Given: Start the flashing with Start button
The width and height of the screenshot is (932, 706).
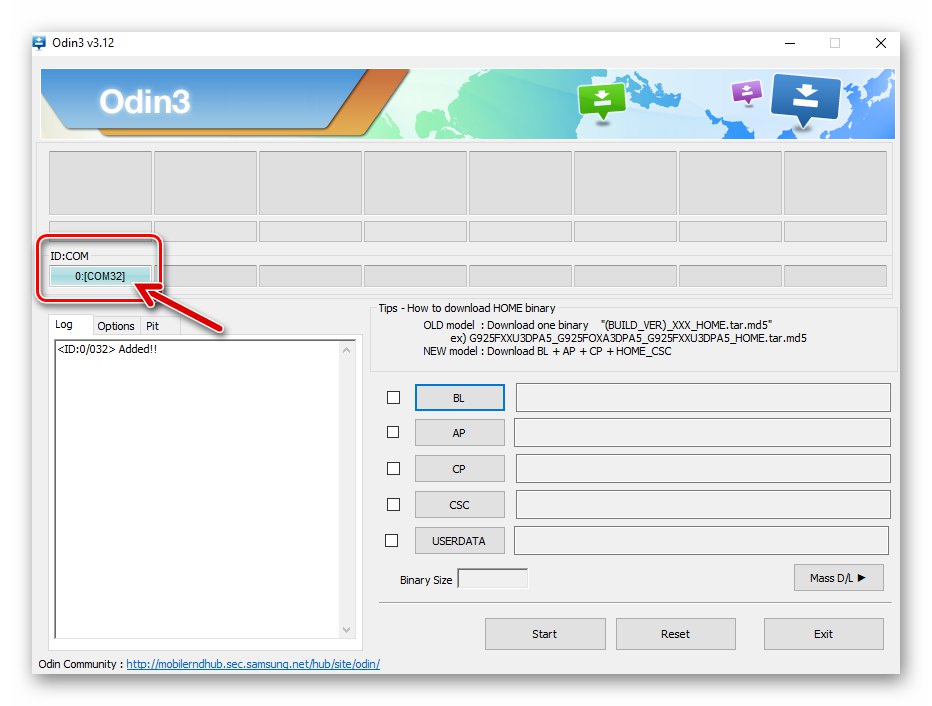Looking at the screenshot, I should click(x=545, y=634).
